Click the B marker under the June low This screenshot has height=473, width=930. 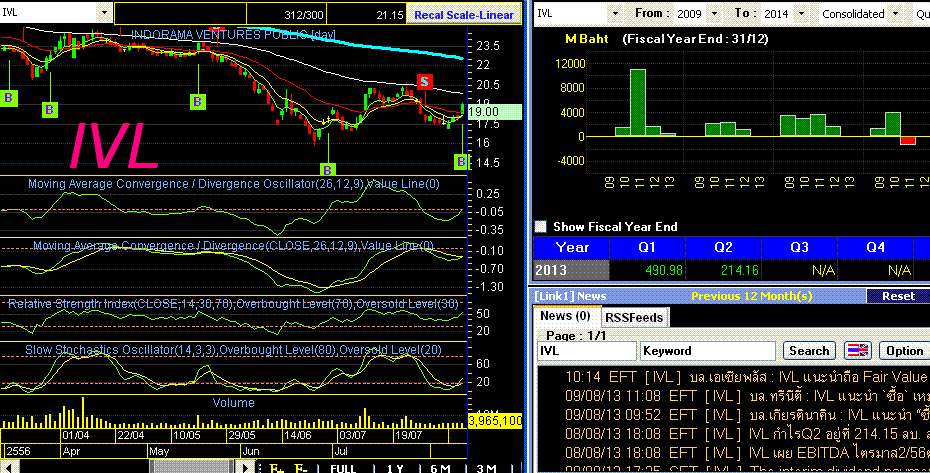pos(327,170)
